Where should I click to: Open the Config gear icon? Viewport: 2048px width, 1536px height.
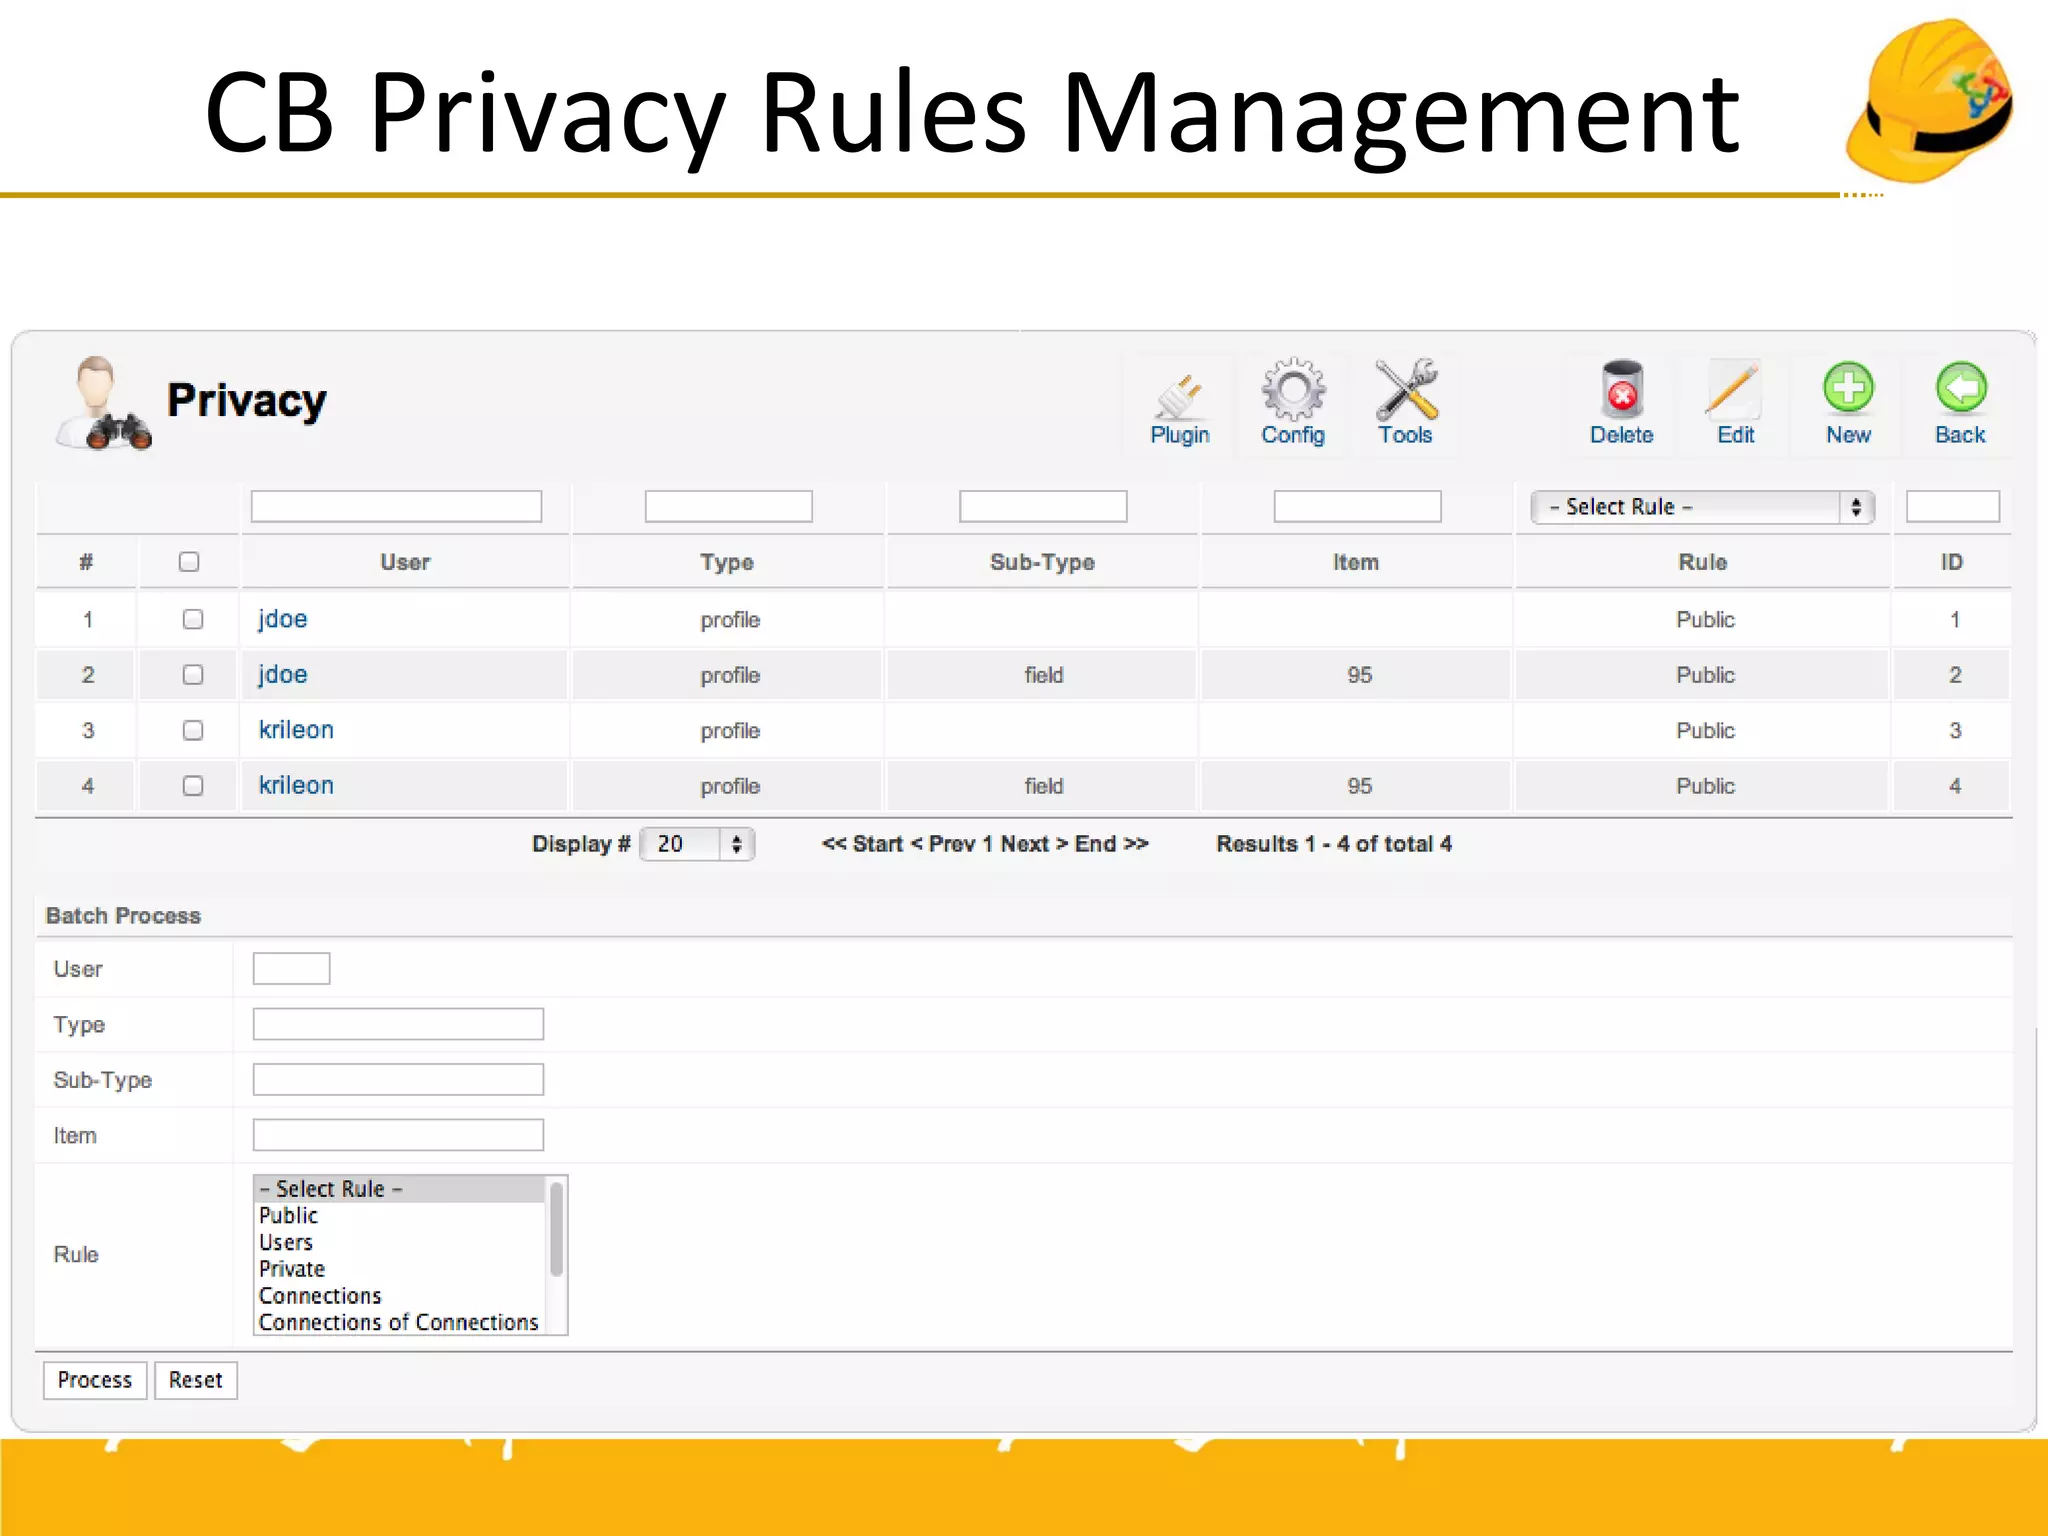click(1293, 403)
